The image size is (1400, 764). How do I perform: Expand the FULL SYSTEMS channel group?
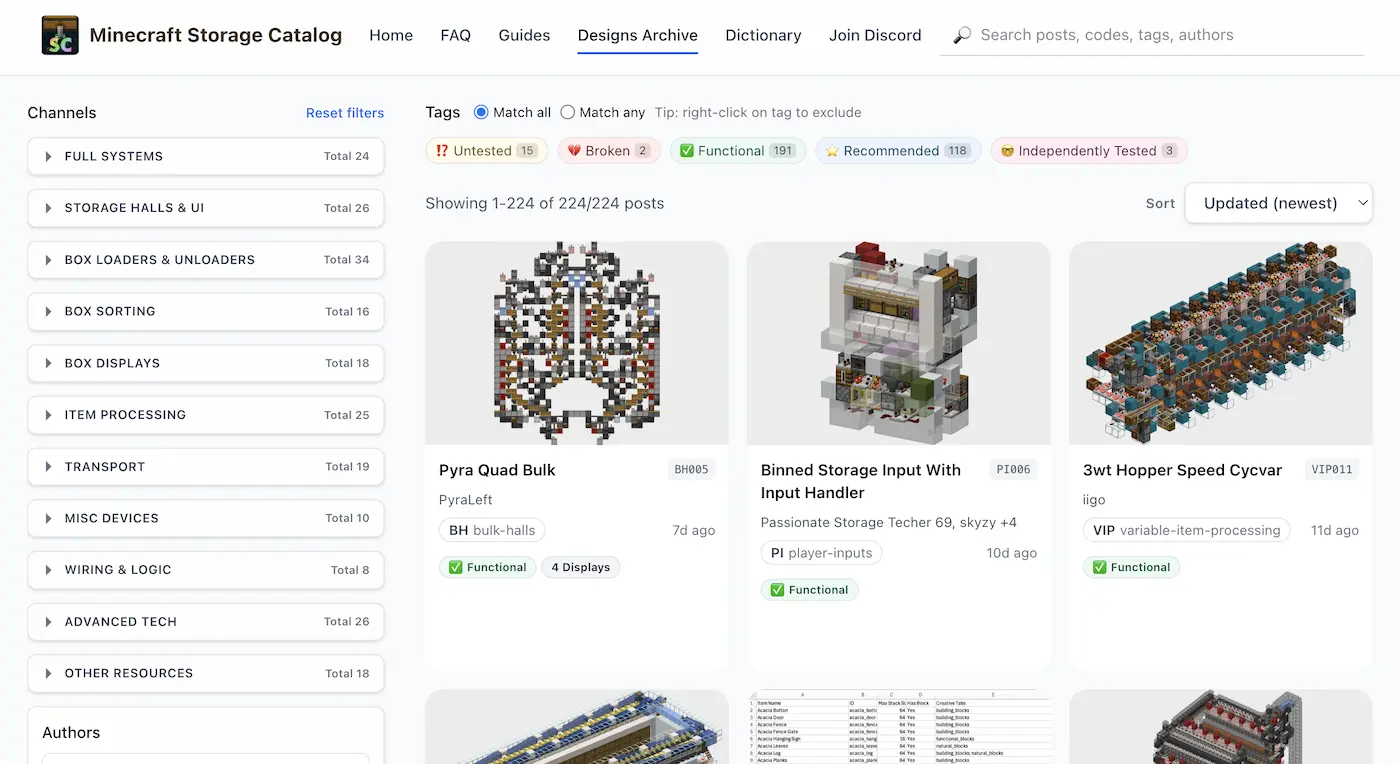[206, 156]
